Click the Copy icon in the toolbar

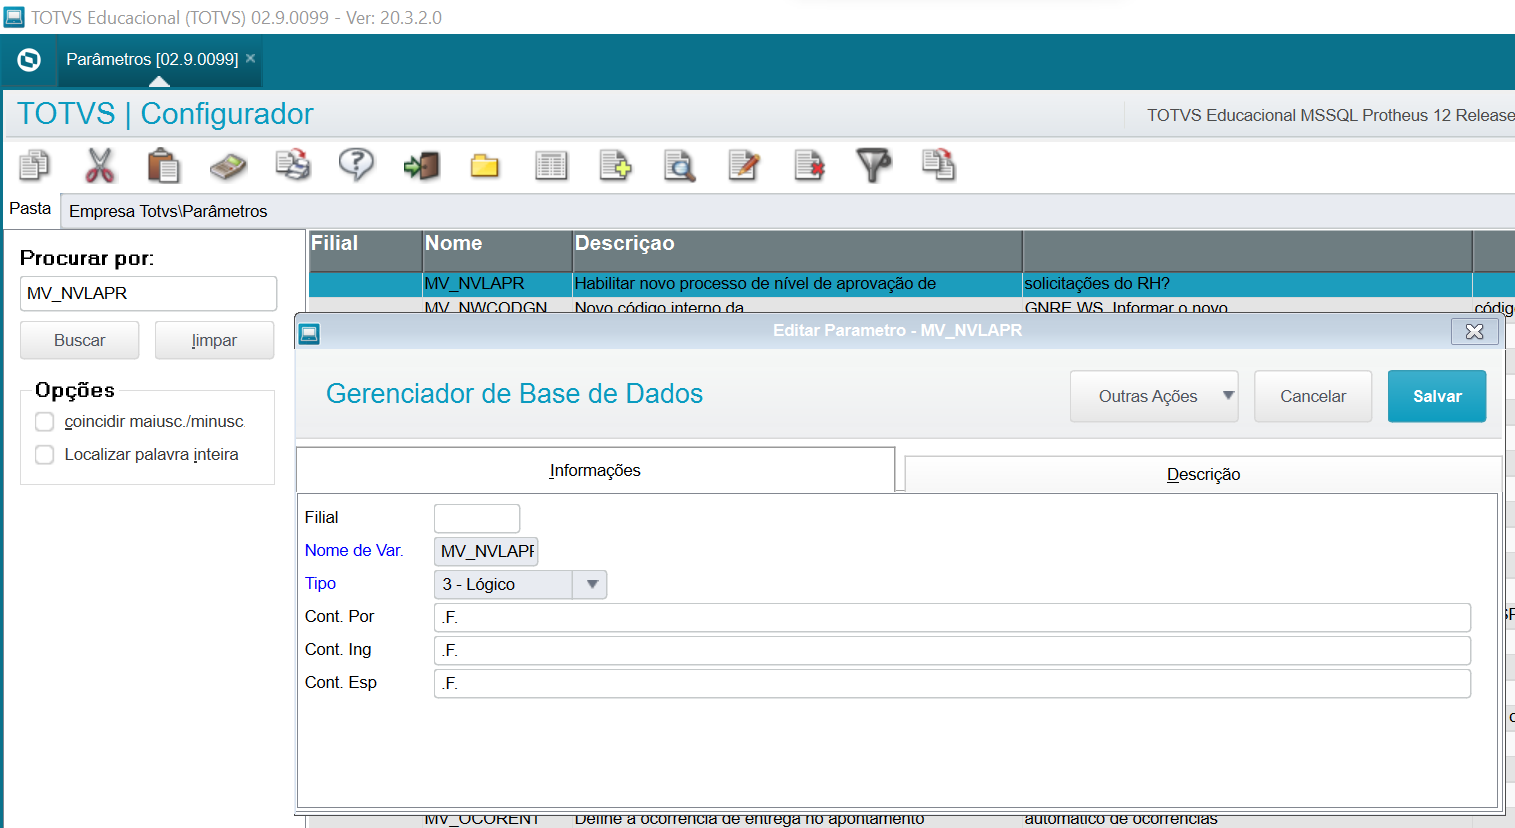(x=35, y=165)
